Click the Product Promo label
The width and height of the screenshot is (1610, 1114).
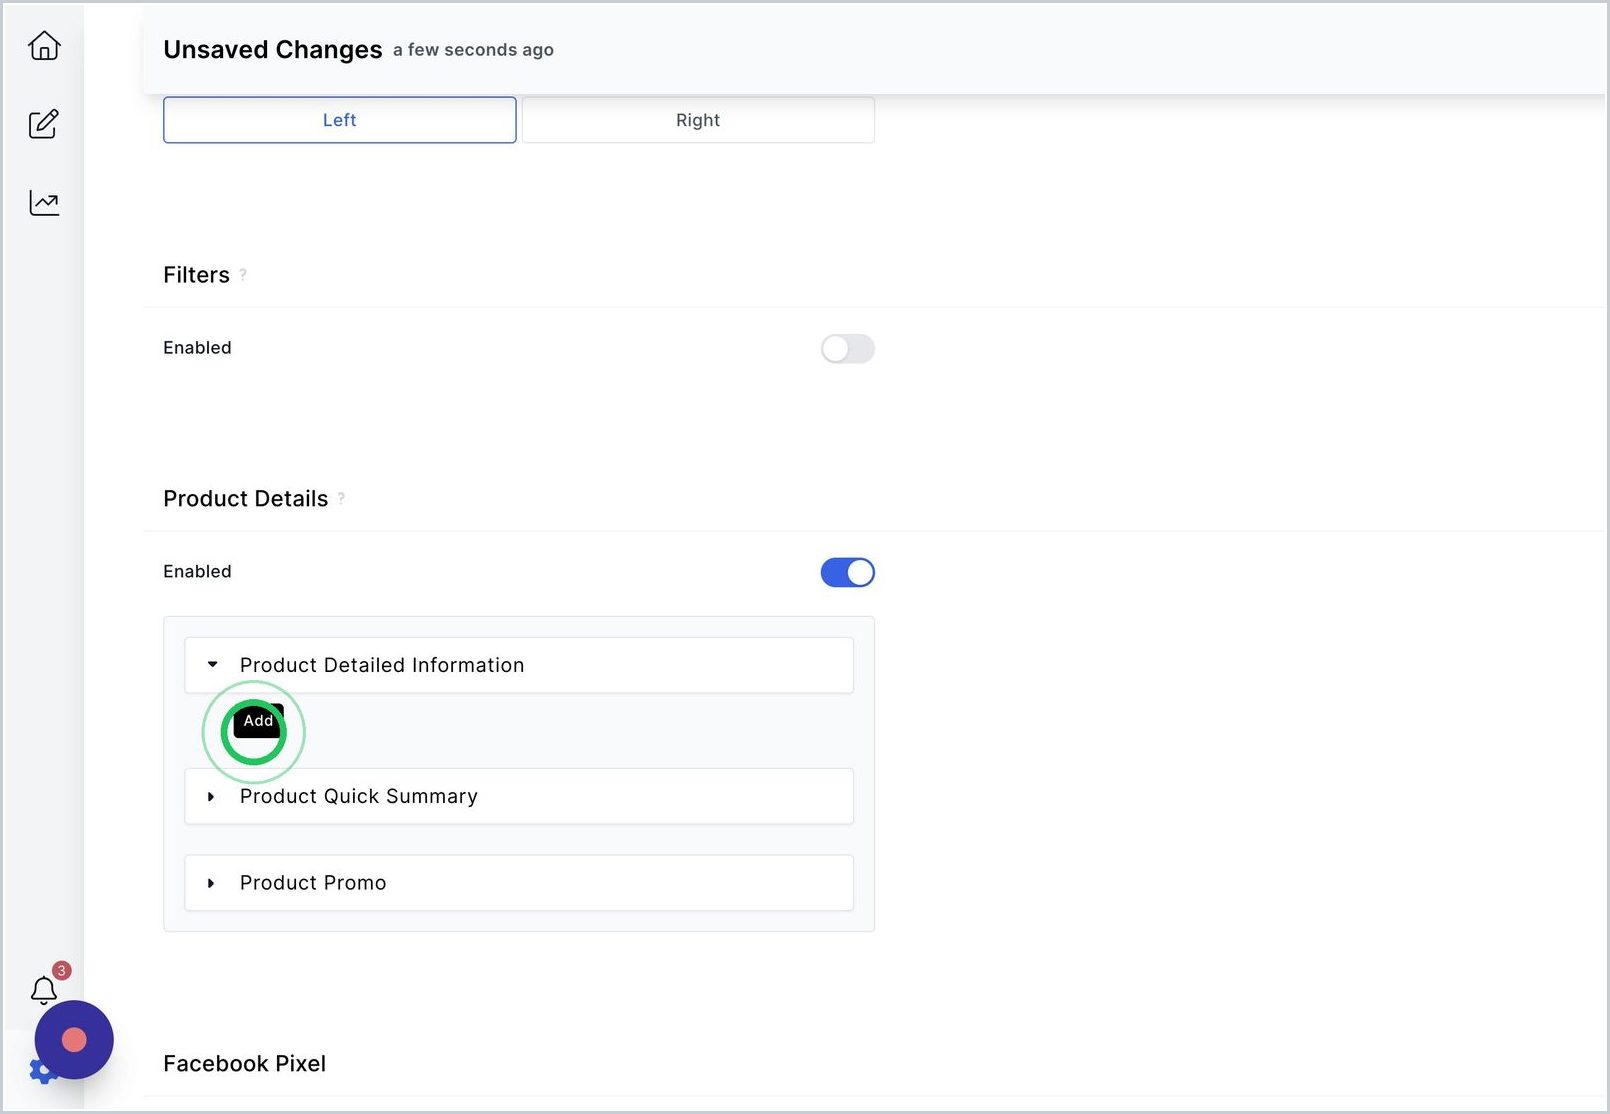point(313,883)
